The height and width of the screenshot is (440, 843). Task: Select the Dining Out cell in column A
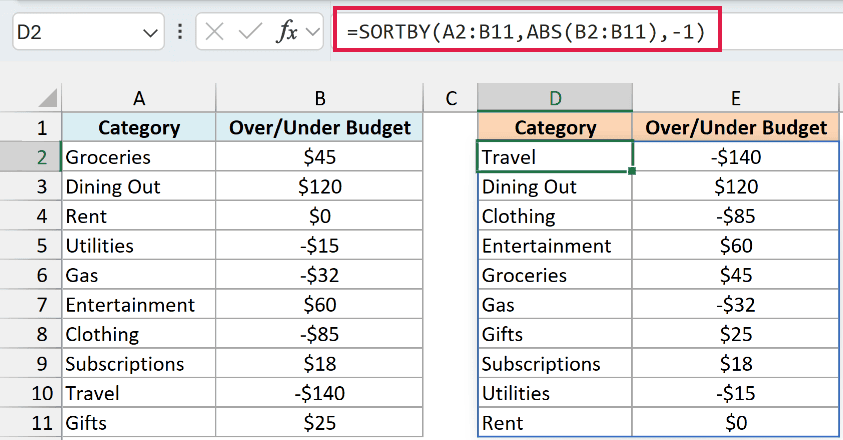pos(139,187)
